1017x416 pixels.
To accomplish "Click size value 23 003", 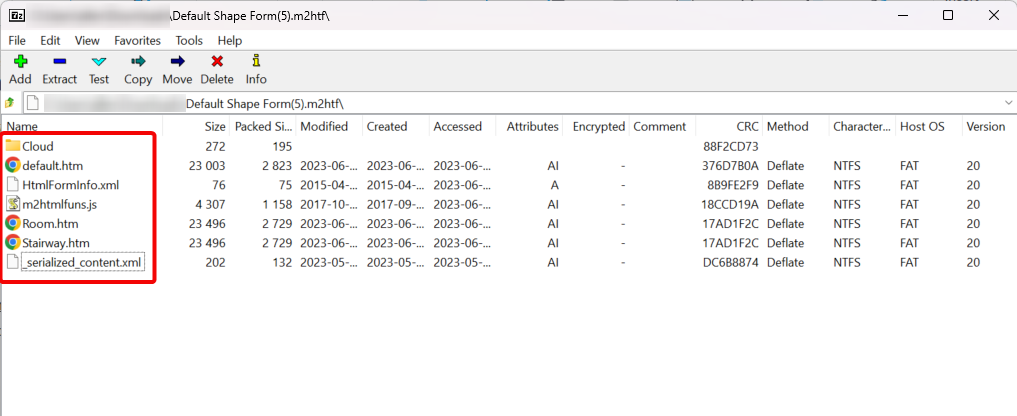I will click(x=207, y=165).
